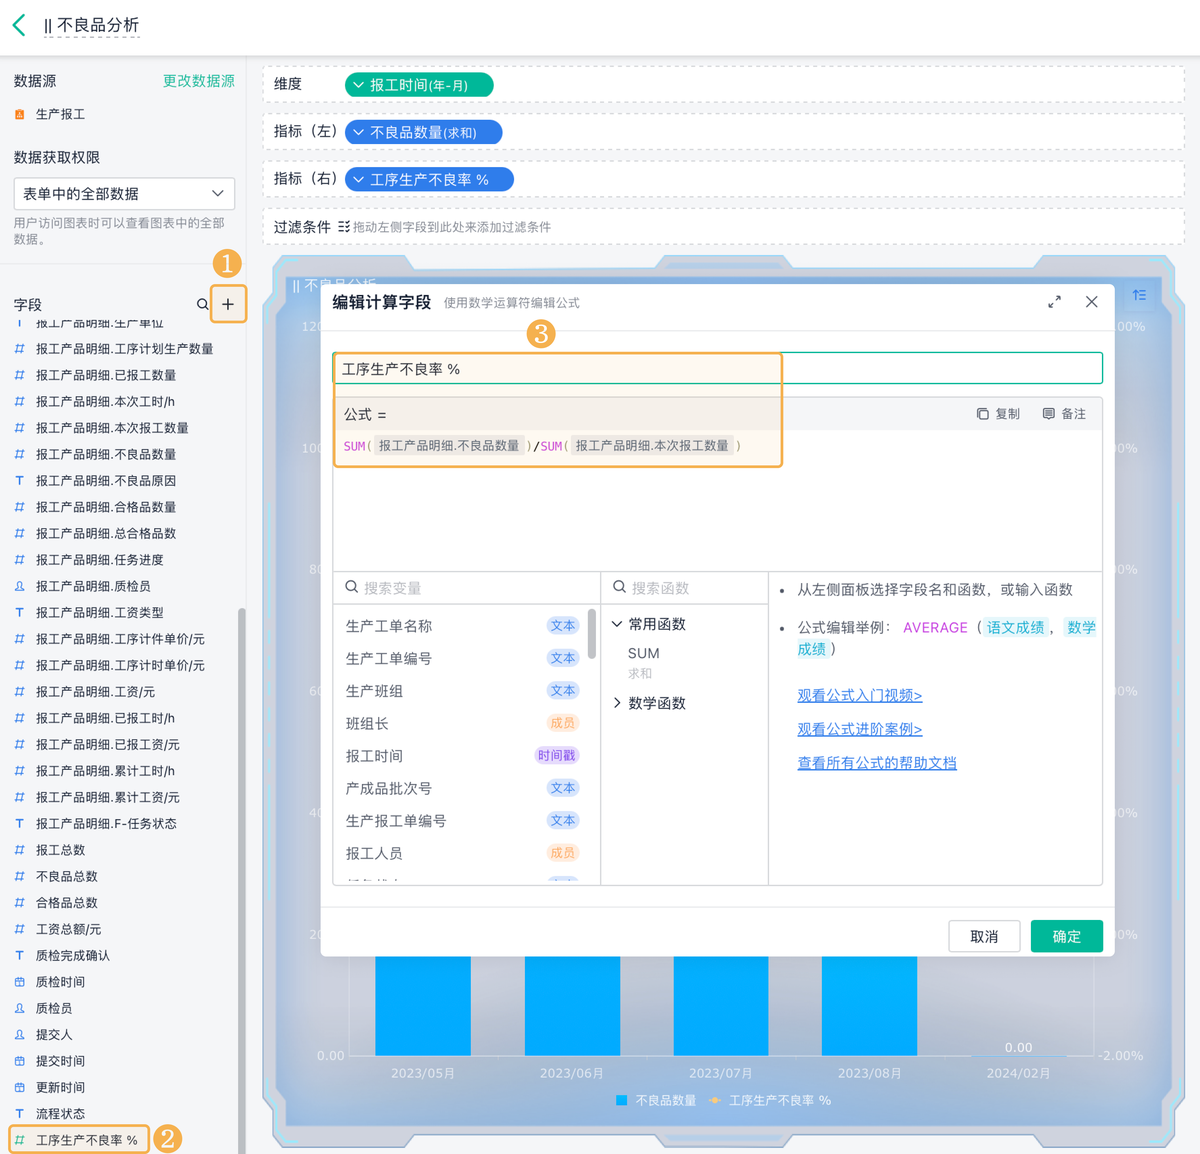
Task: Open the 观看公式入门视频 tutorial link
Action: point(859,695)
